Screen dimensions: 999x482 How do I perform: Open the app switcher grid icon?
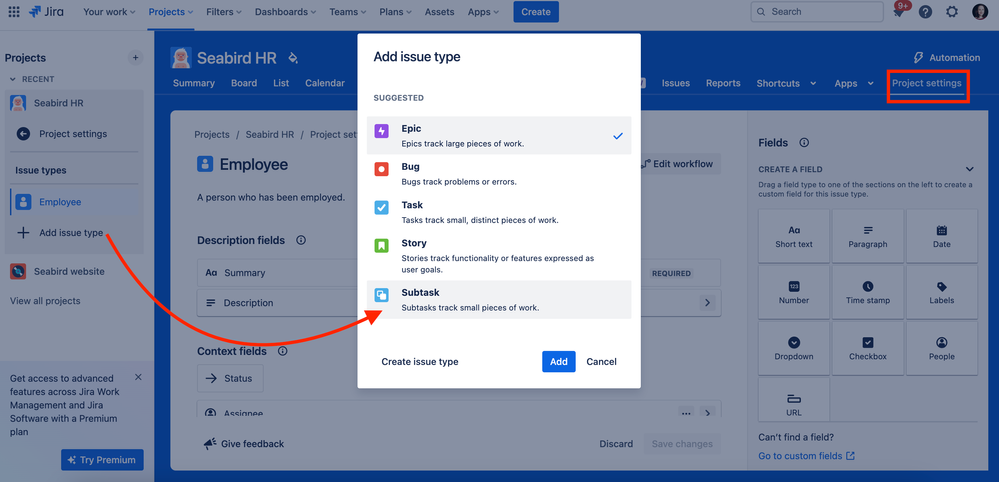13,12
